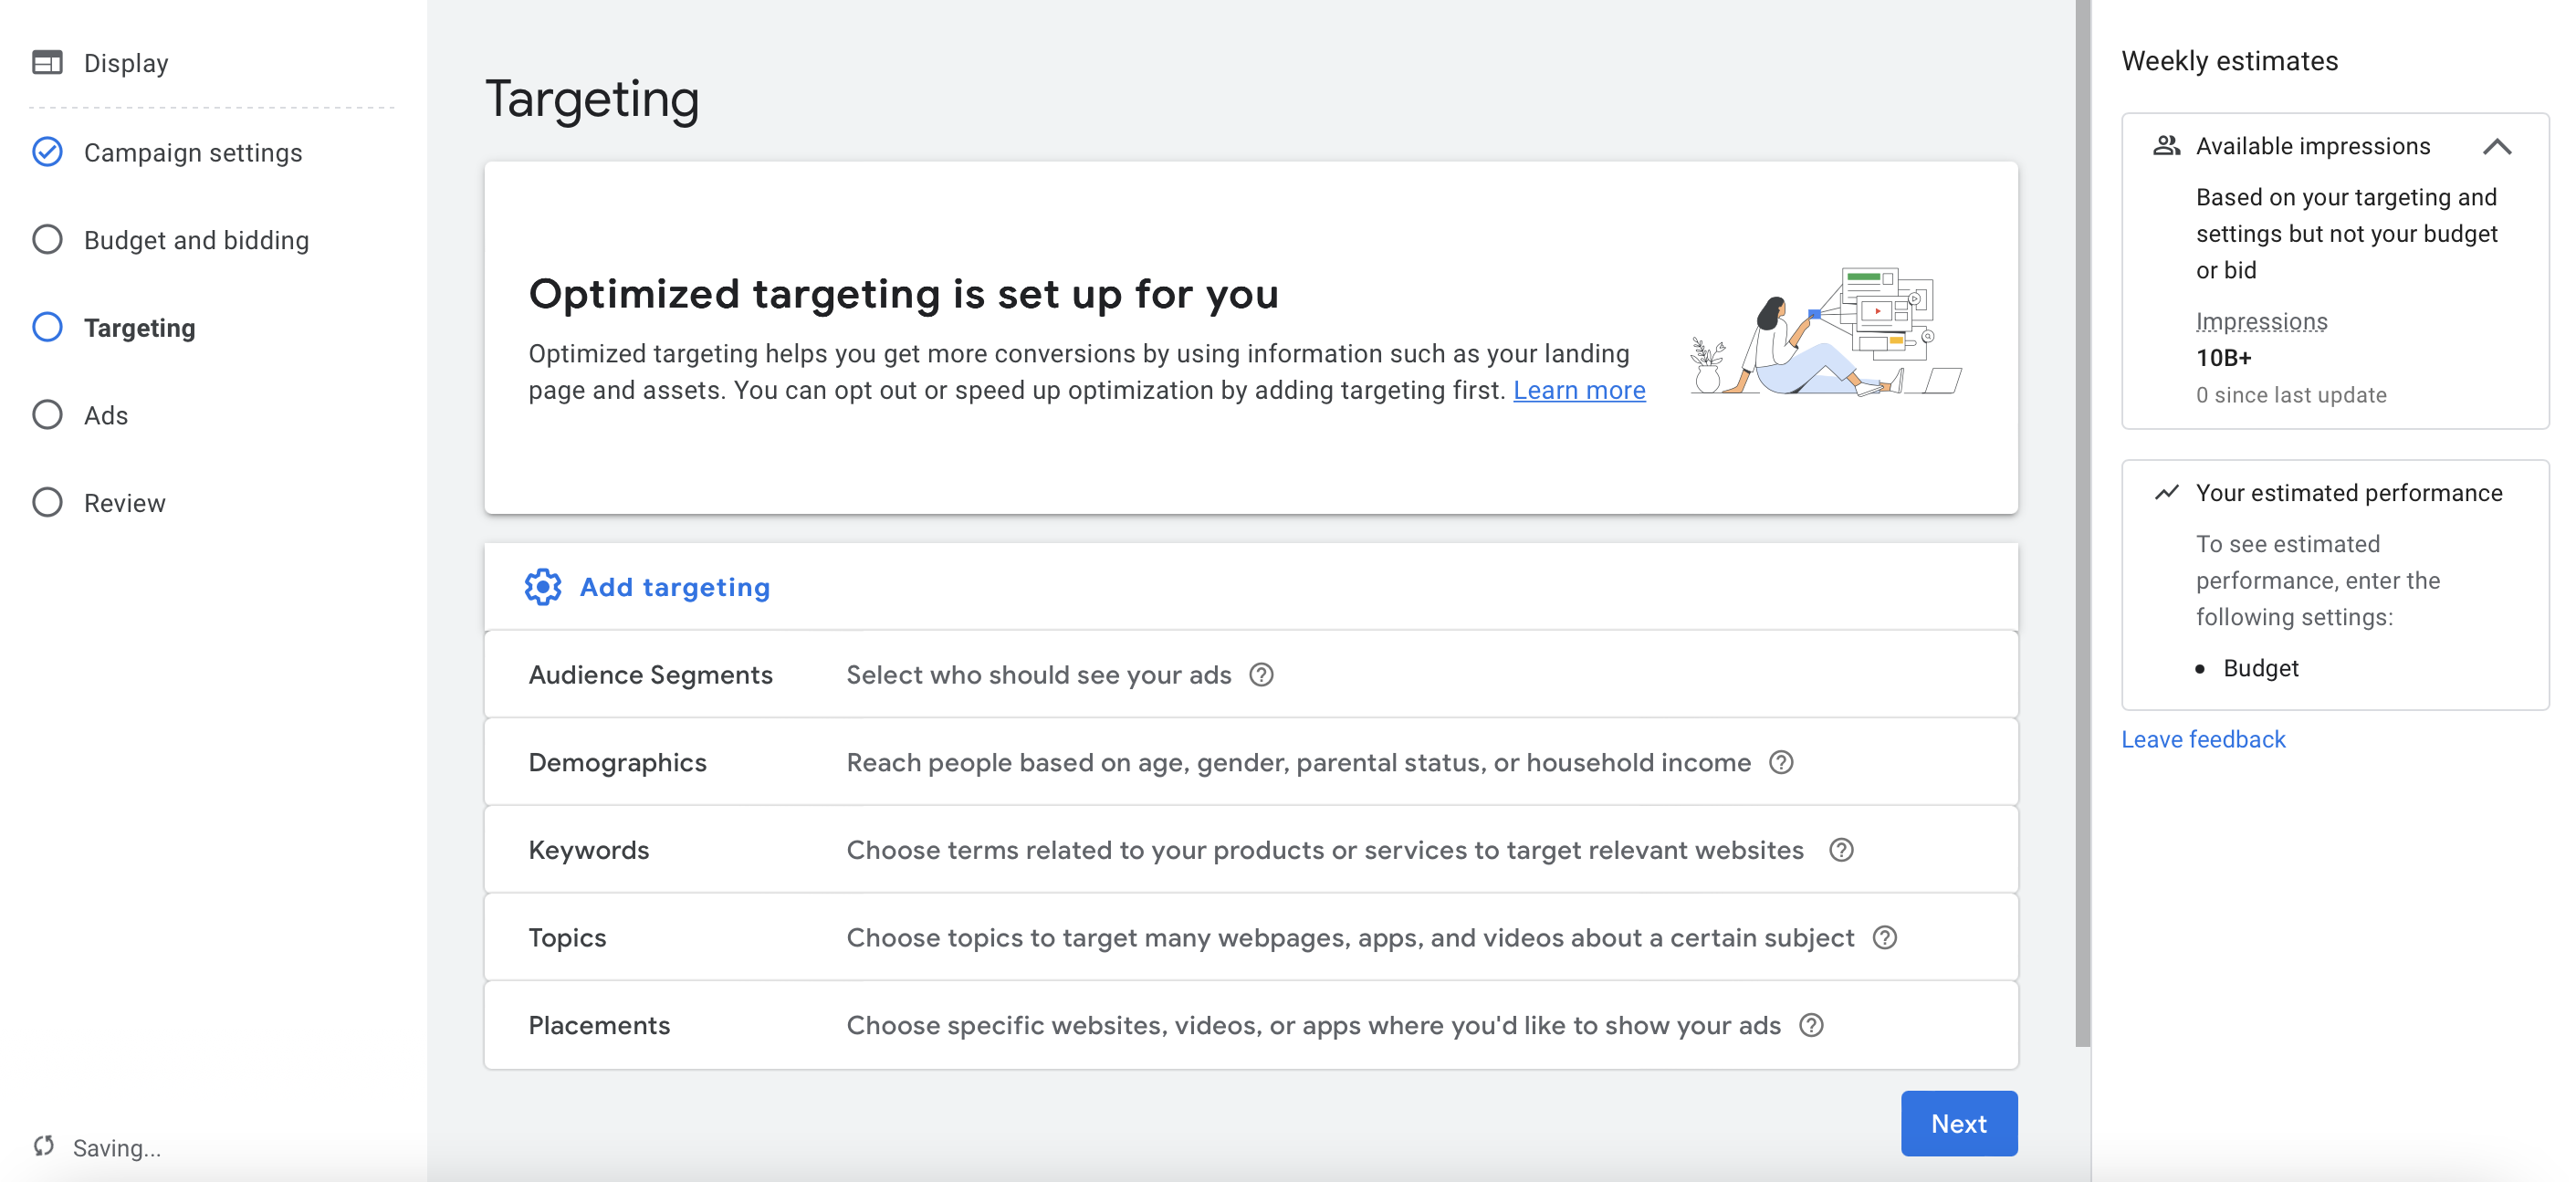The height and width of the screenshot is (1182, 2576).
Task: Open the Demographics targeting row
Action: click(1251, 763)
